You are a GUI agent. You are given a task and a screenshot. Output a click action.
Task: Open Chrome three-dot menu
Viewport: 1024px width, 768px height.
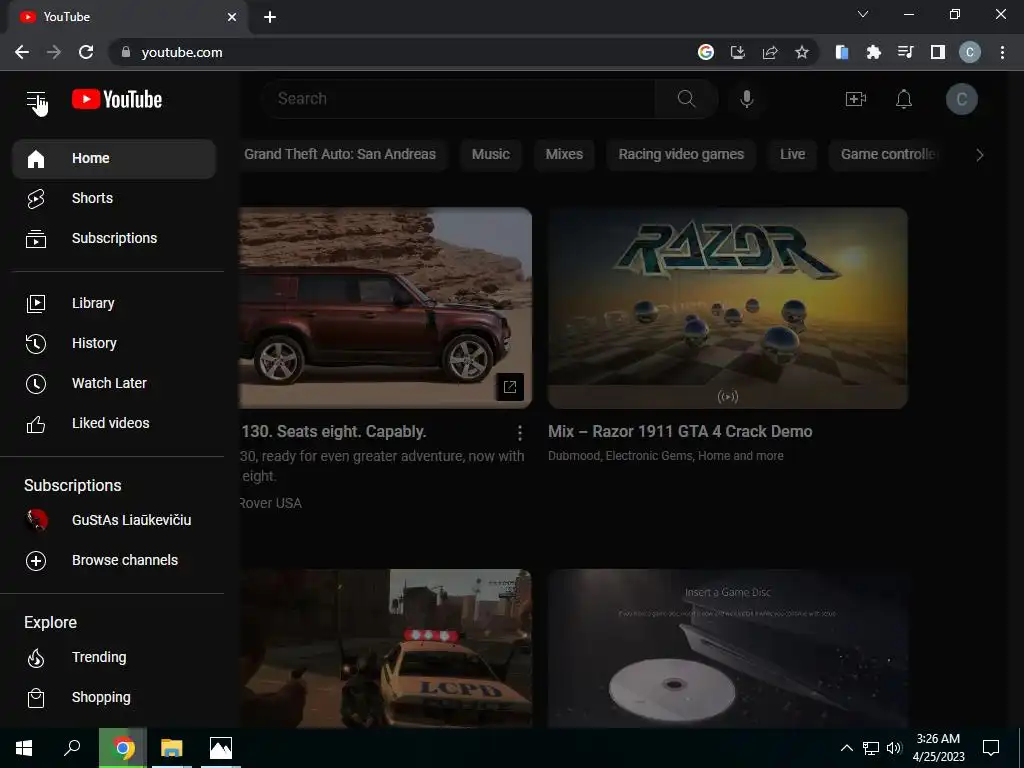pos(1002,52)
